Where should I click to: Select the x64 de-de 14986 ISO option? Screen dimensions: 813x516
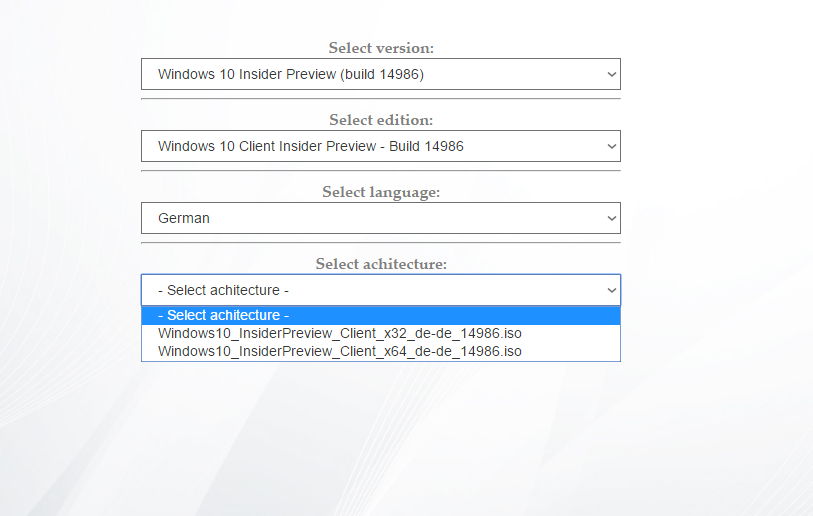coord(381,352)
